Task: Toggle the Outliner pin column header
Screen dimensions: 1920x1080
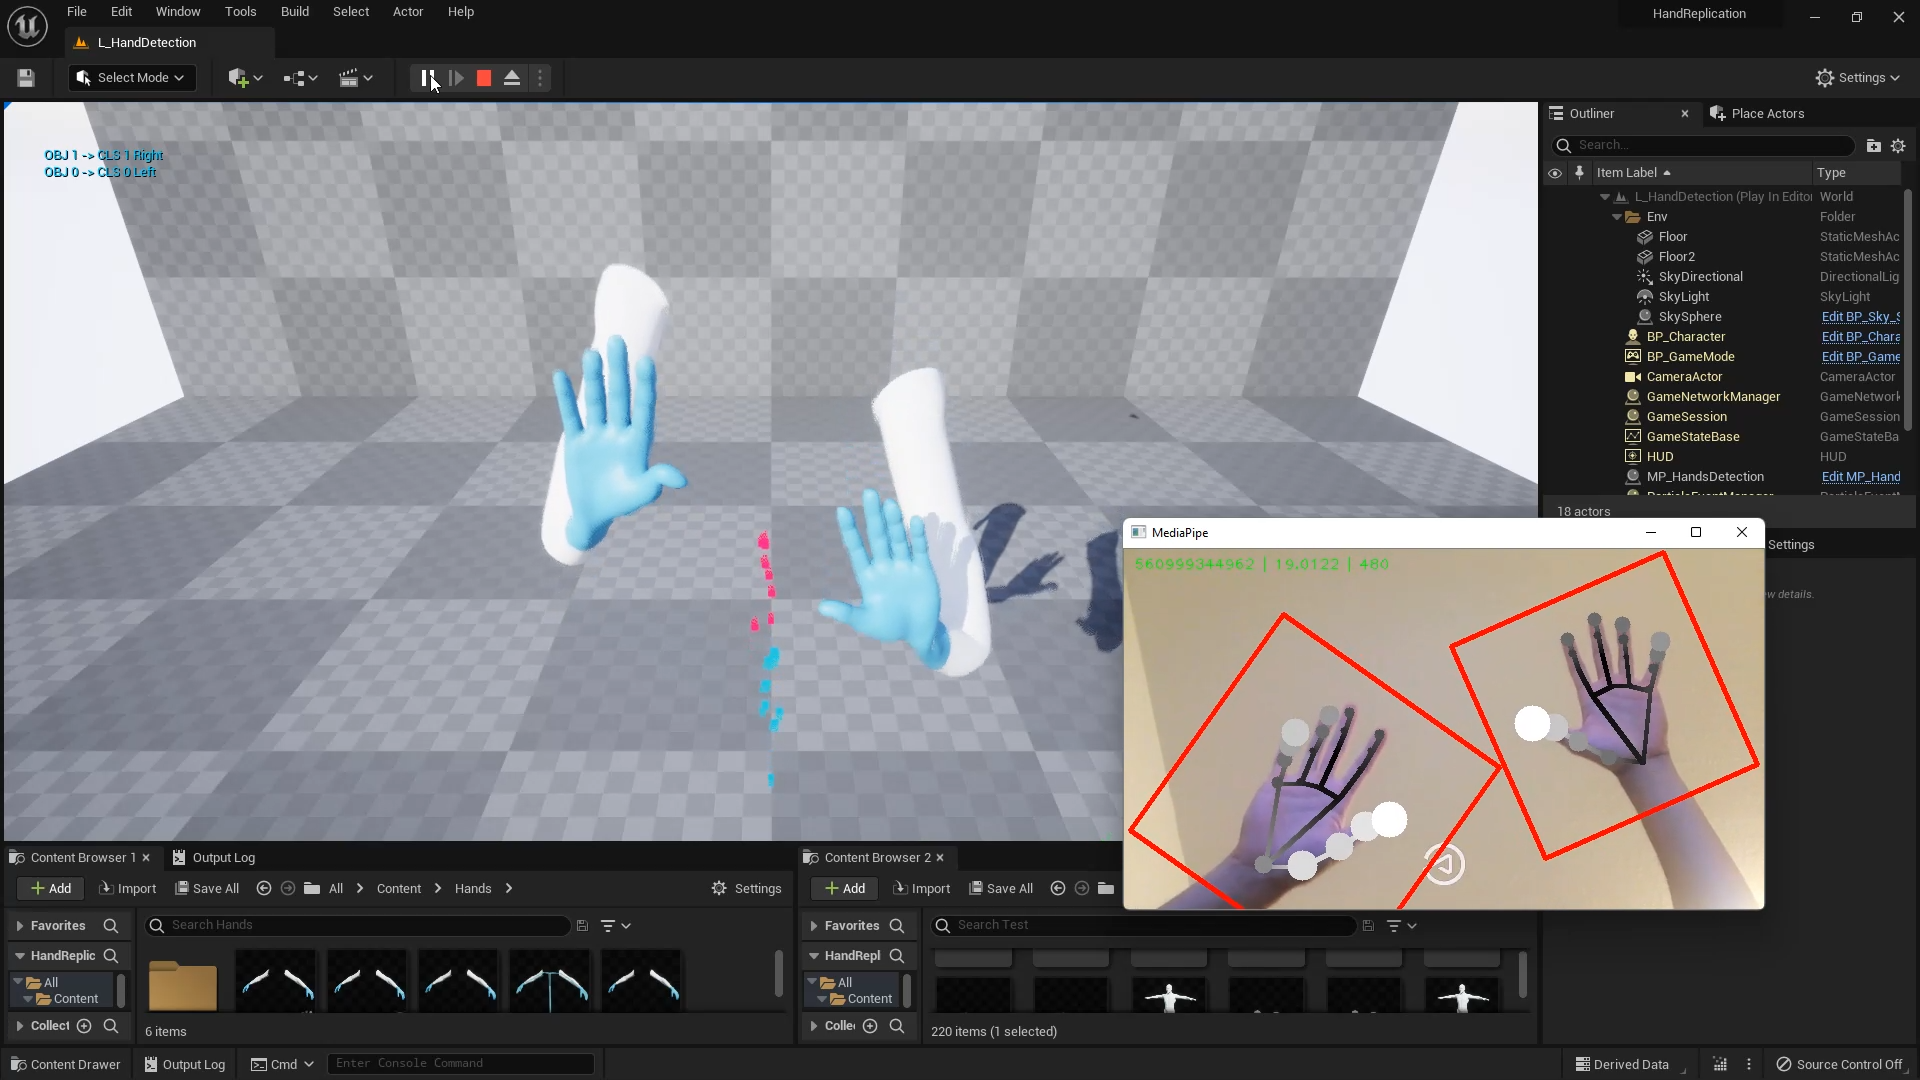Action: click(1579, 173)
